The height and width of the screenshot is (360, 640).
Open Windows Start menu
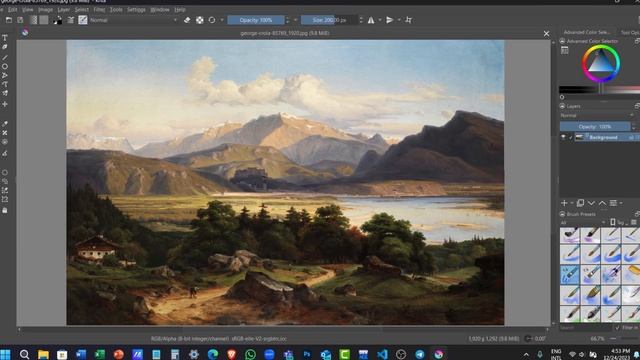click(x=5, y=354)
